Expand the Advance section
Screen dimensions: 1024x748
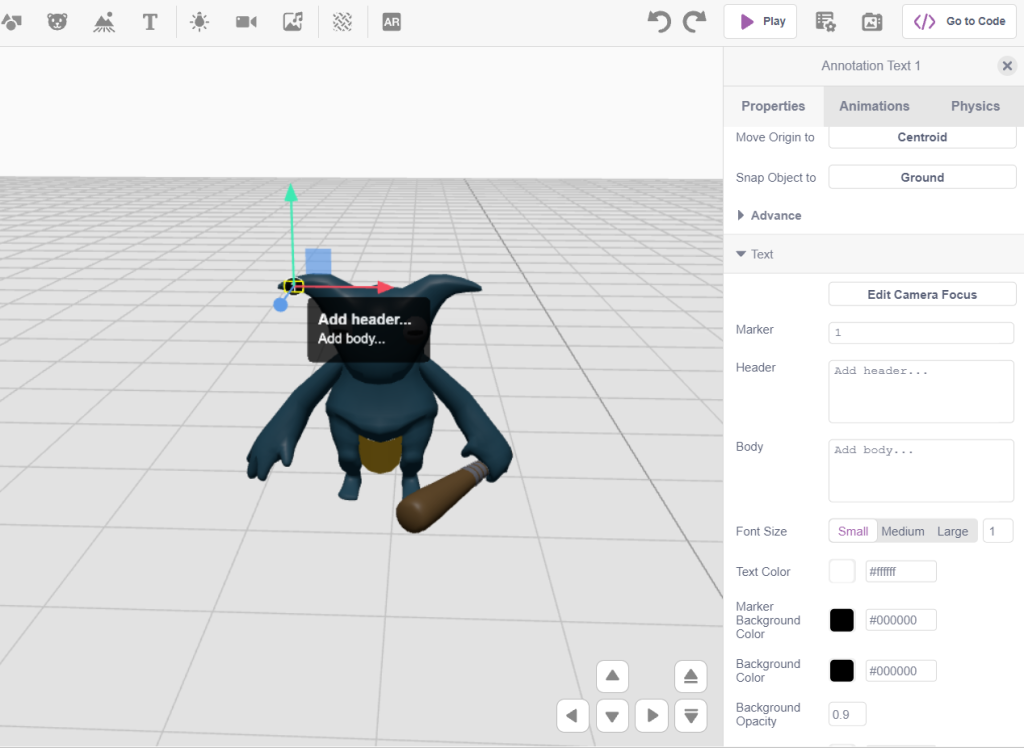(x=769, y=215)
